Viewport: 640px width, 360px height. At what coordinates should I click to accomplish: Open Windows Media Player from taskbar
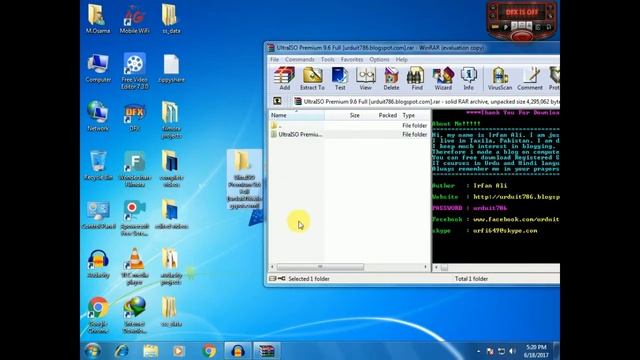pyautogui.click(x=179, y=351)
